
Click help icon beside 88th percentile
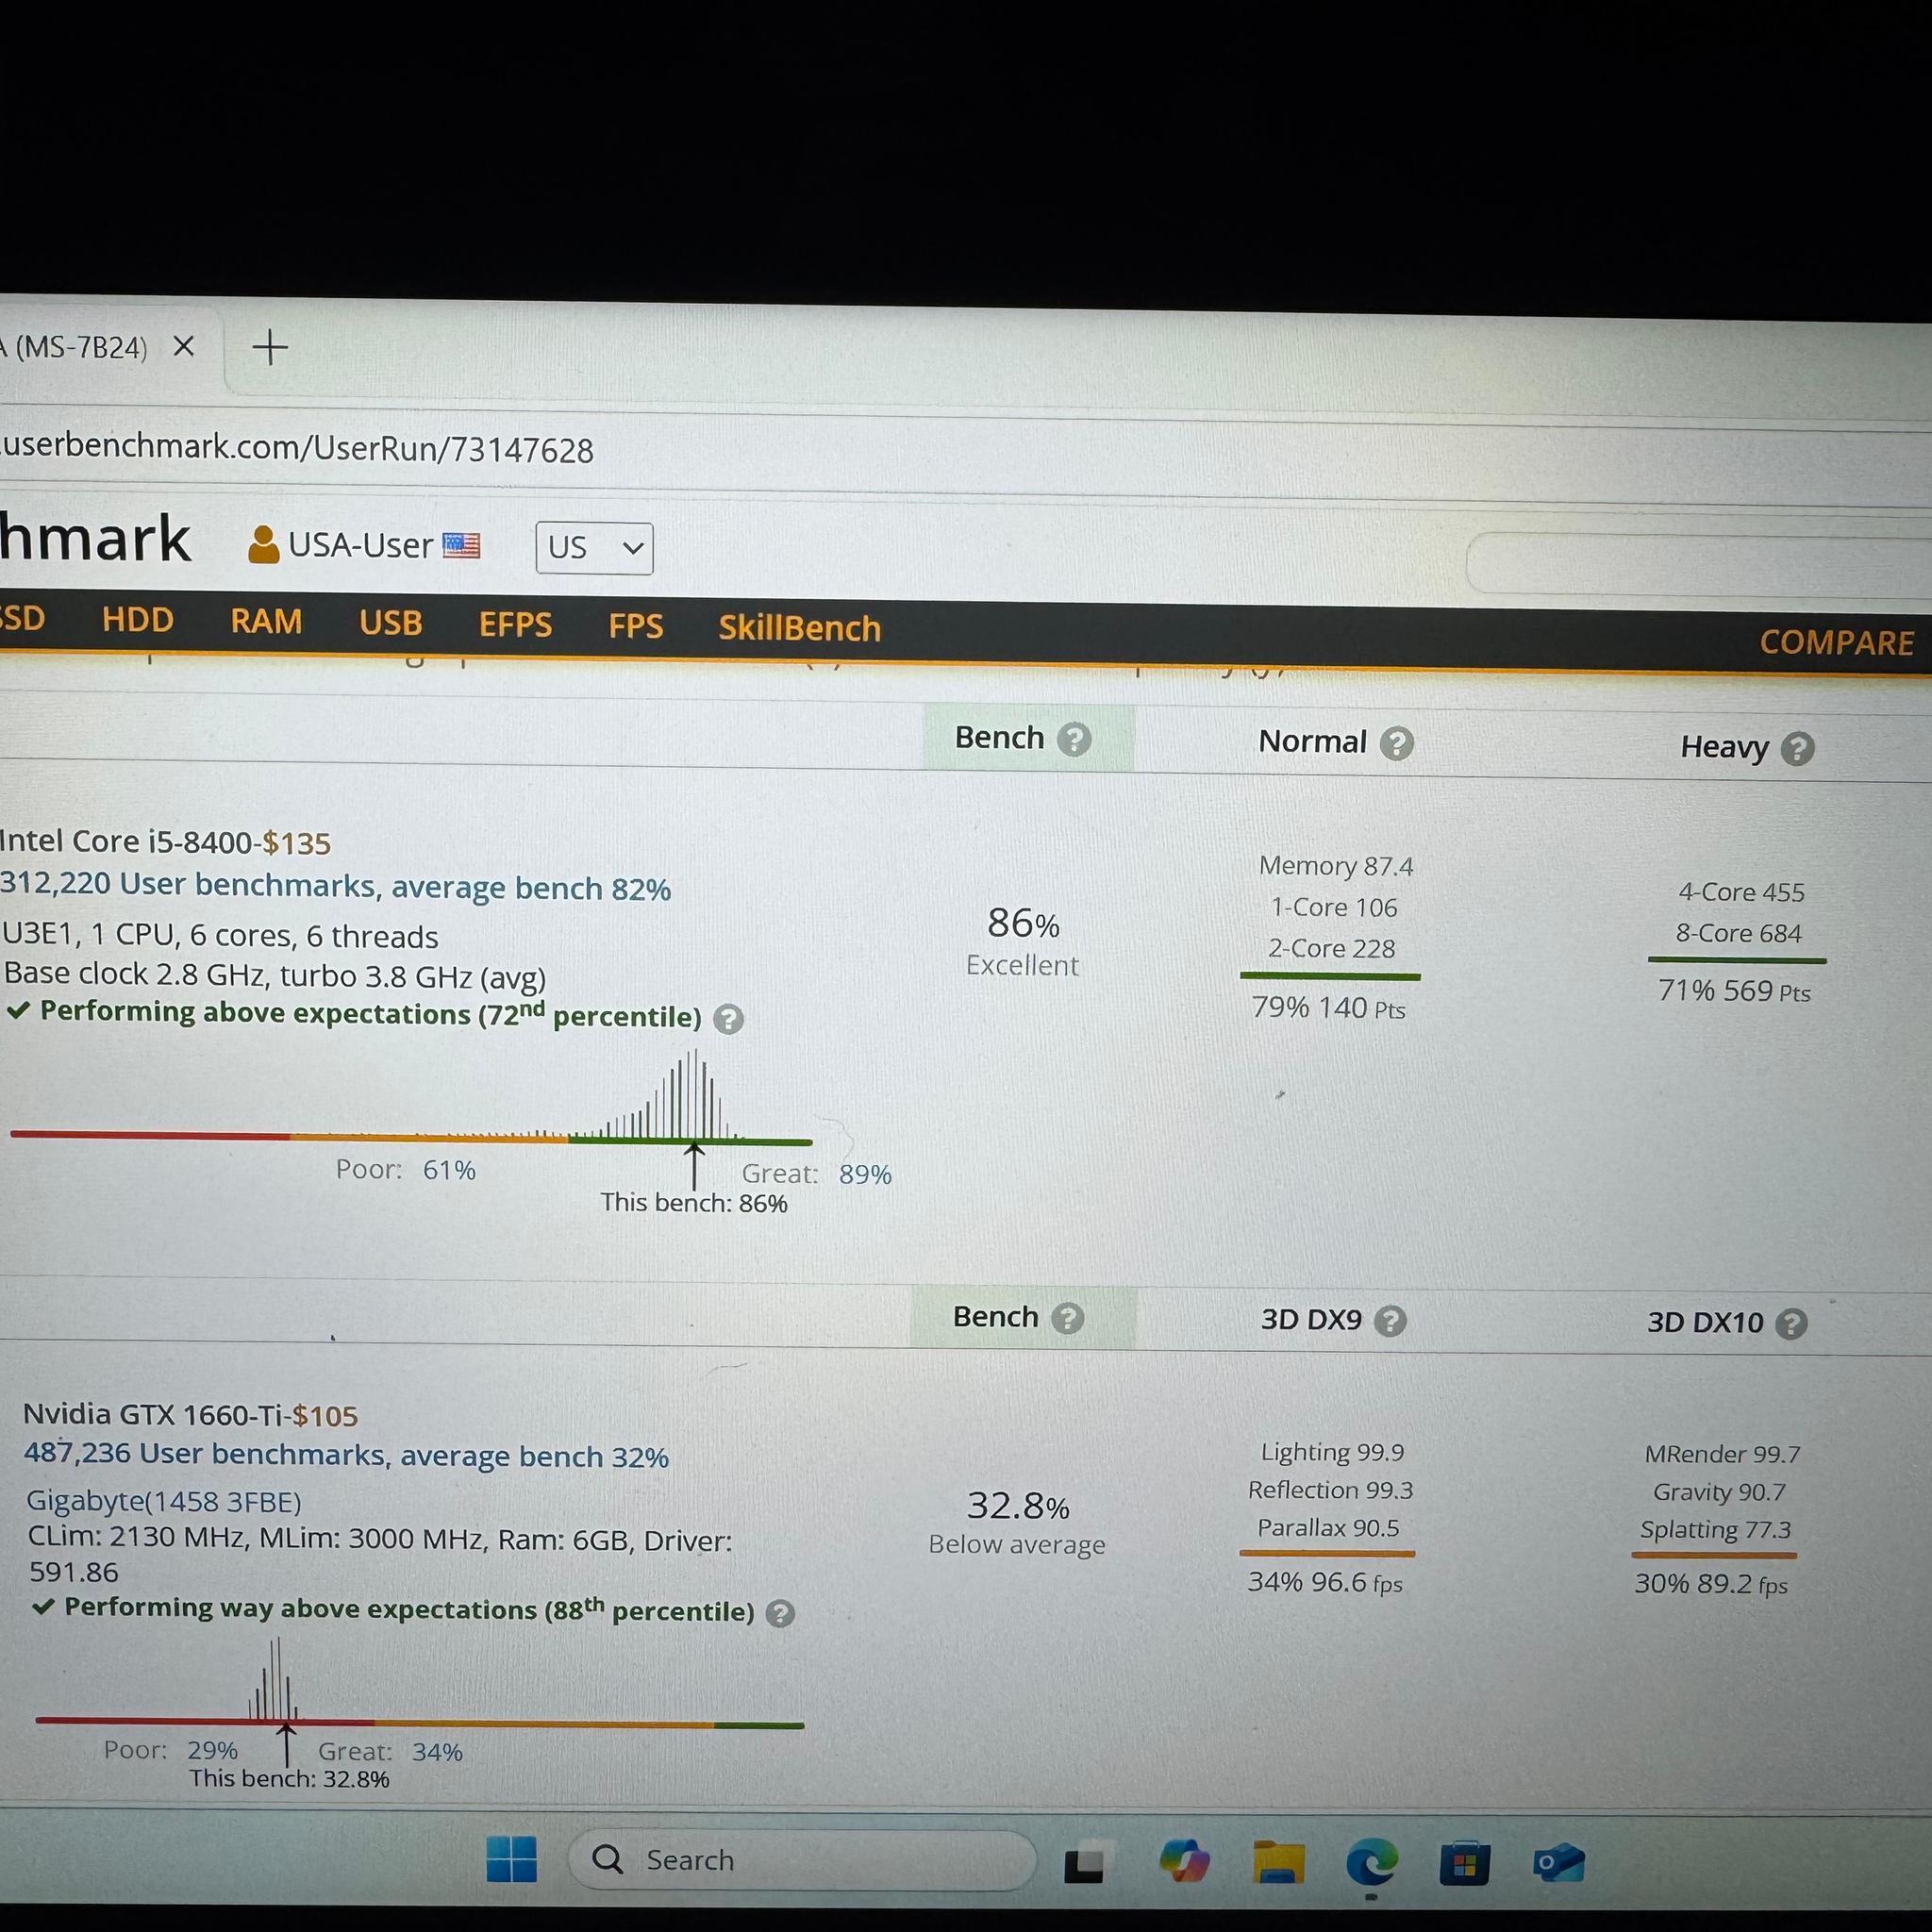tap(780, 1613)
